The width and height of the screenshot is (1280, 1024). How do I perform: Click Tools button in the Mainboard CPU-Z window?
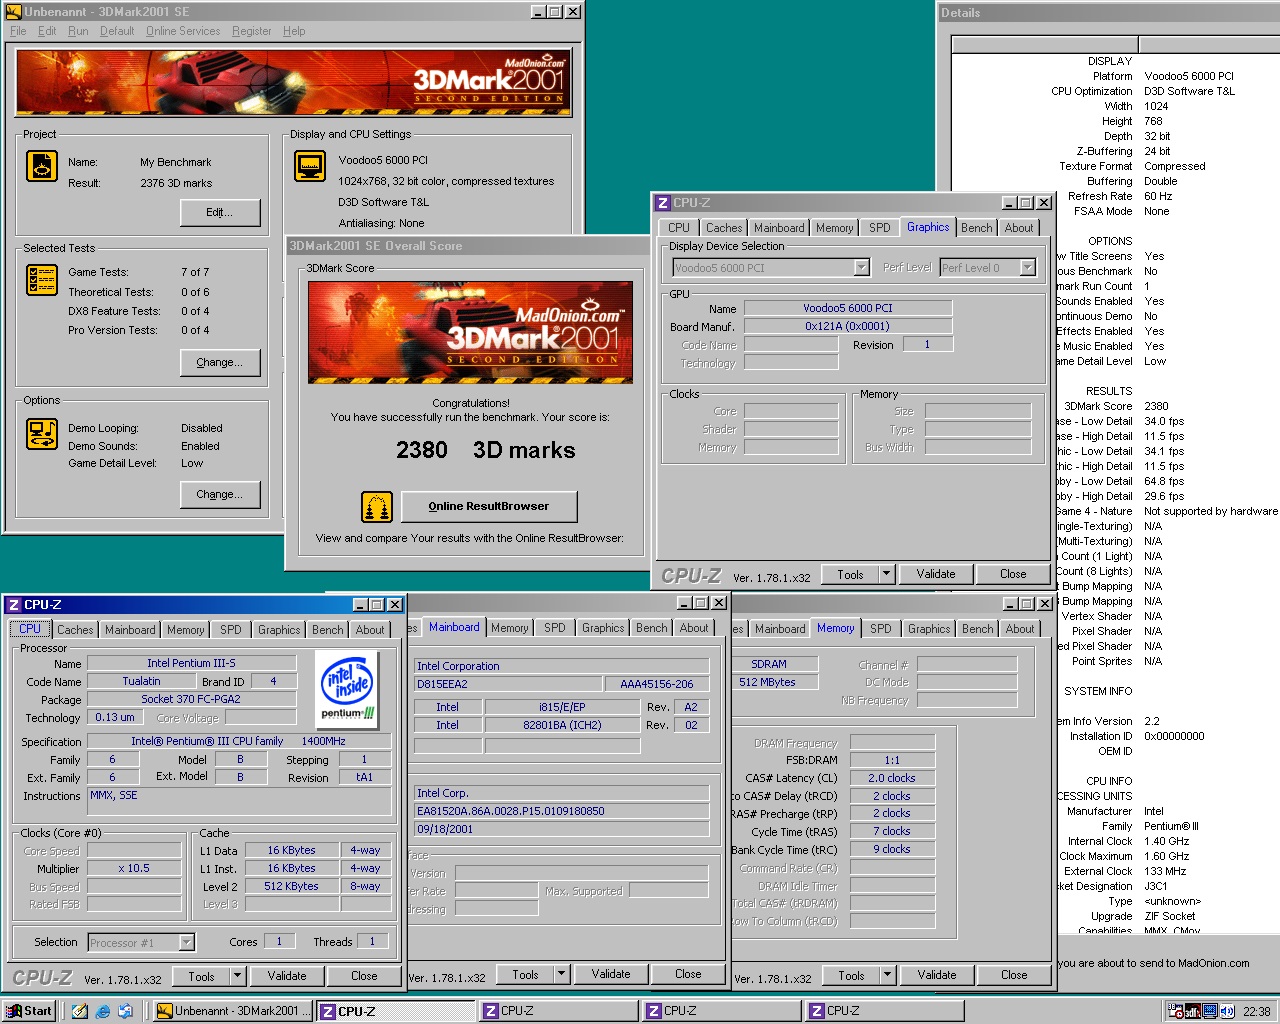pyautogui.click(x=526, y=974)
